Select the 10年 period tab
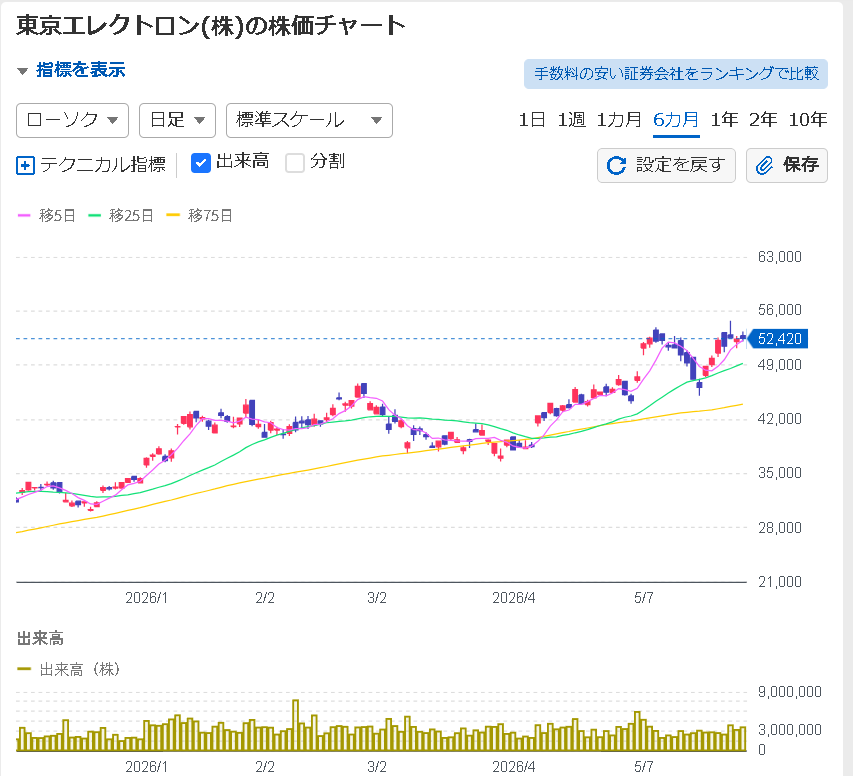The height and width of the screenshot is (776, 853). tap(808, 120)
